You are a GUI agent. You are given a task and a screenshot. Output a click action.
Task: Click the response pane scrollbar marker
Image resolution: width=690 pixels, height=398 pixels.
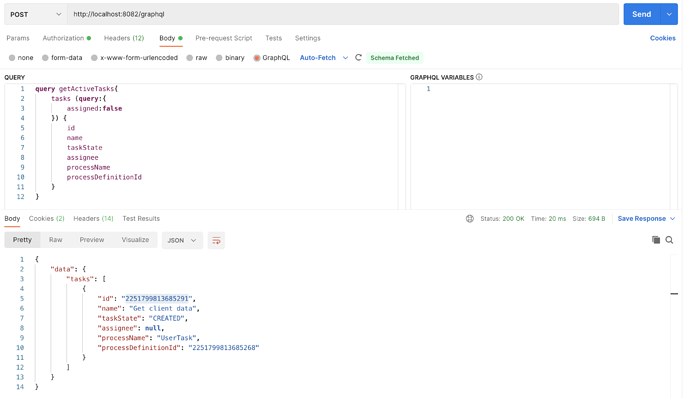click(674, 294)
